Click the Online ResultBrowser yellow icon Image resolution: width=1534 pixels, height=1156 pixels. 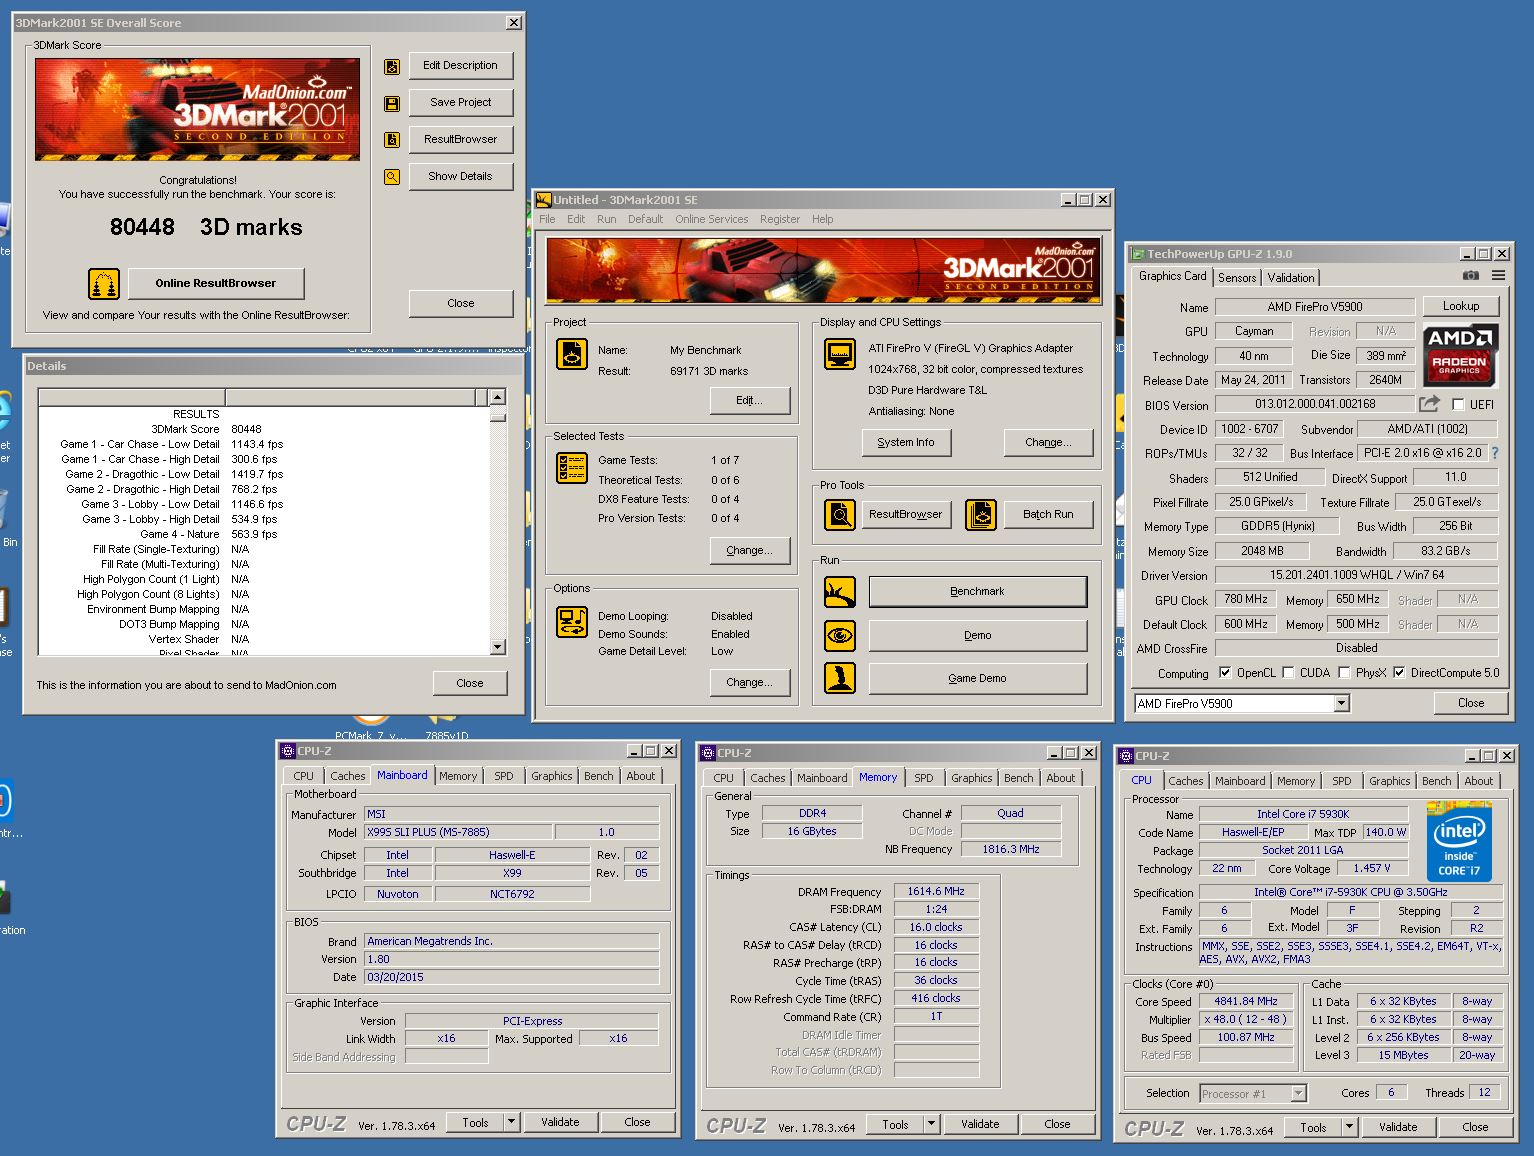click(x=104, y=284)
